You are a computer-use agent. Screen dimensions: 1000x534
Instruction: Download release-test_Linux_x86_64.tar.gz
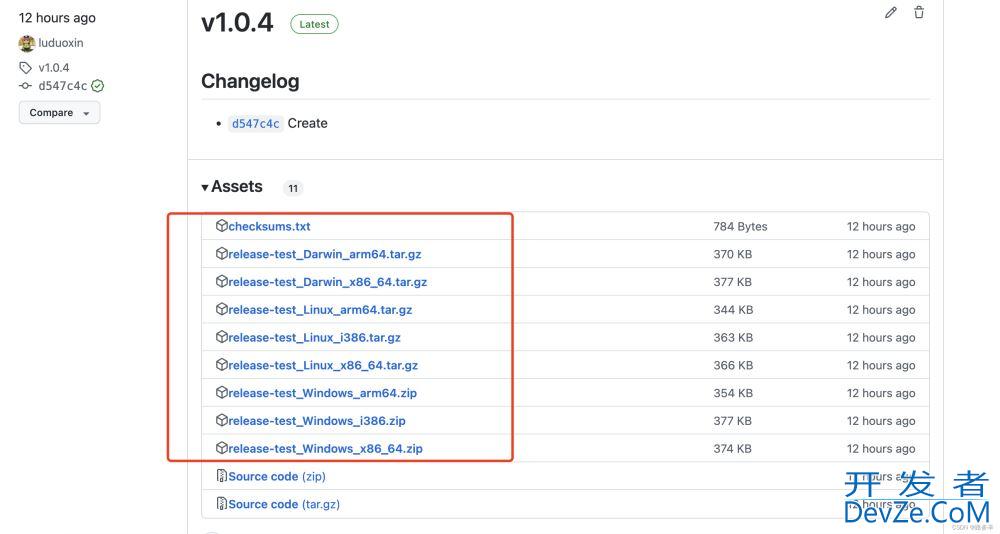pyautogui.click(x=323, y=366)
